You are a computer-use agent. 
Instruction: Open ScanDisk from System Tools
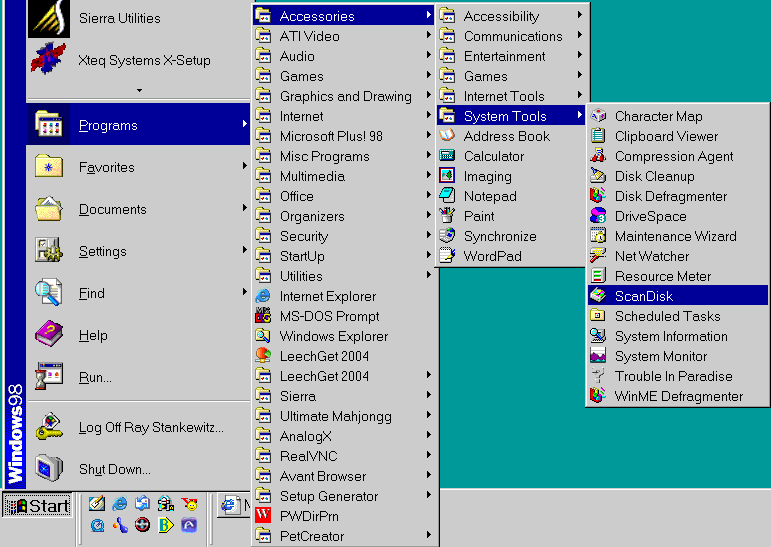pos(678,296)
